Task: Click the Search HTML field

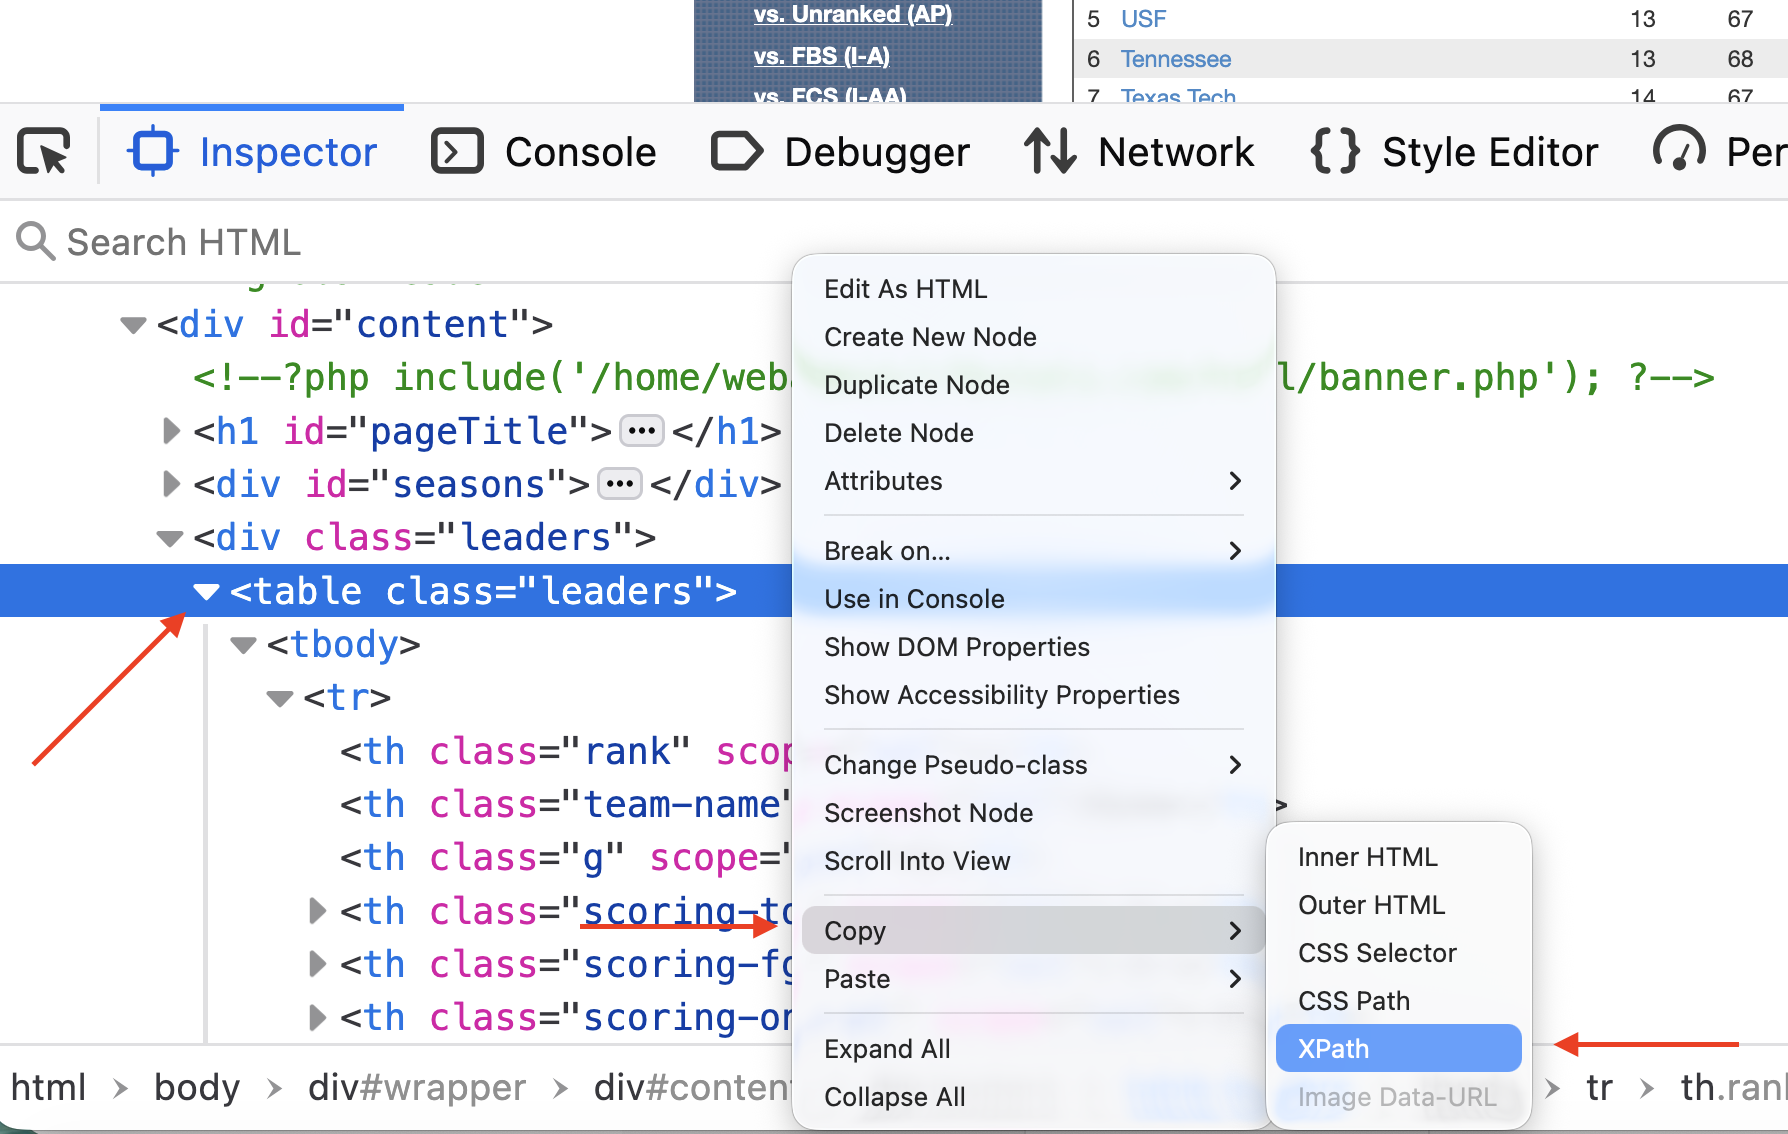Action: click(400, 242)
